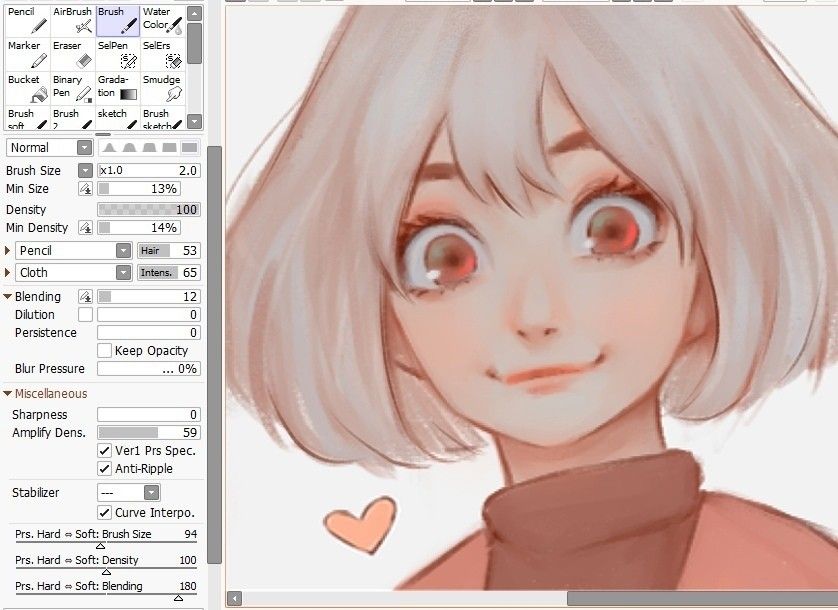
Task: Collapse the Blending section
Action: pos(7,296)
